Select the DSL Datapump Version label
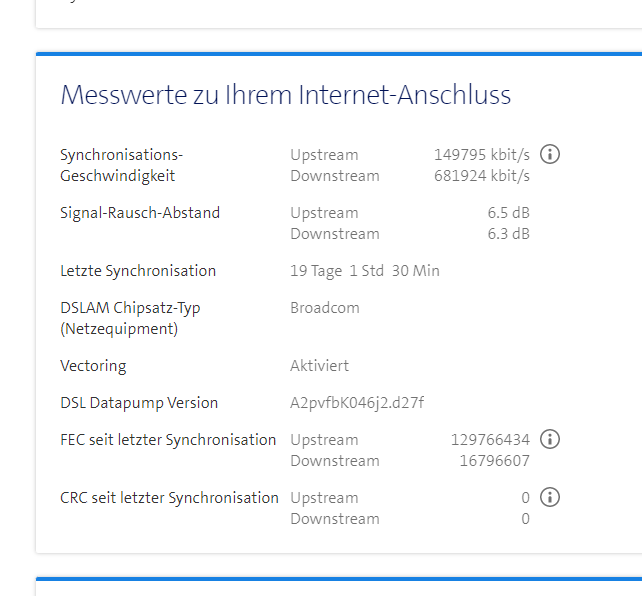This screenshot has height=596, width=642. pyautogui.click(x=139, y=403)
